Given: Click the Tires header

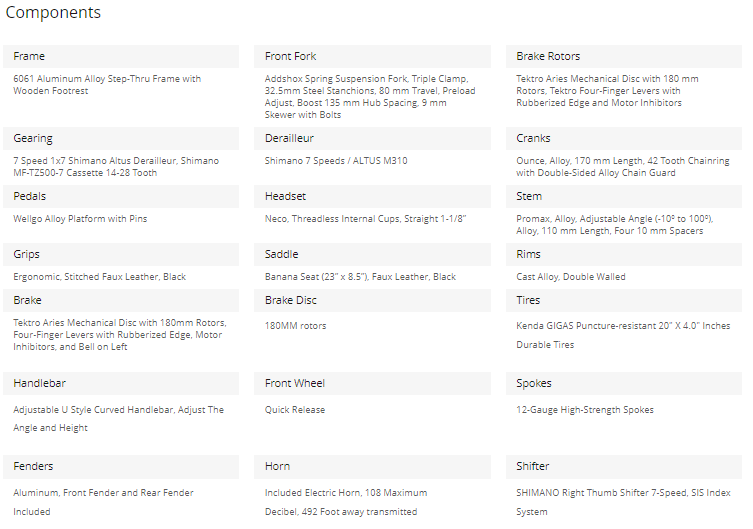Looking at the screenshot, I should [624, 301].
